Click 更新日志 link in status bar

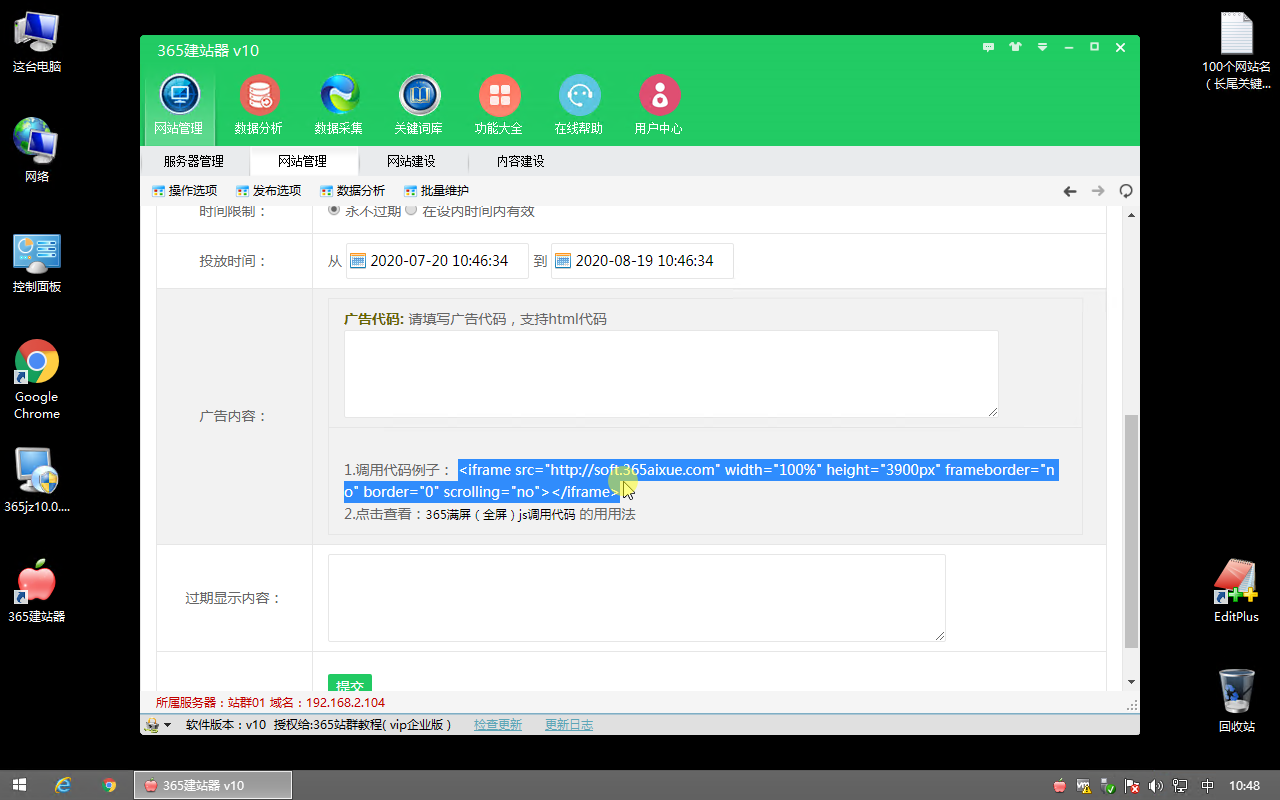(x=569, y=725)
